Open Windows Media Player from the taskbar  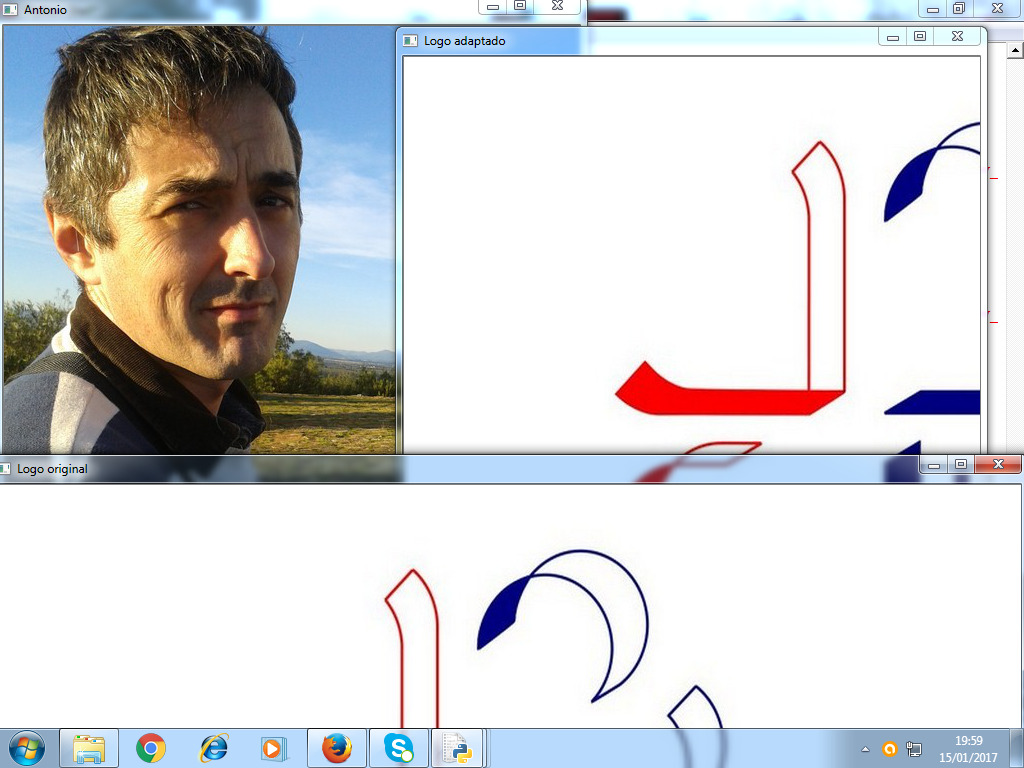[x=274, y=748]
